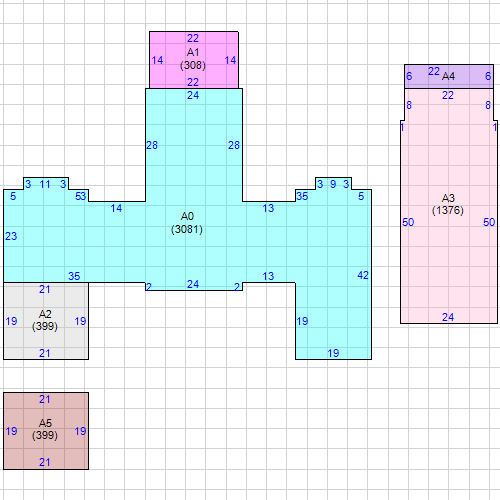The height and width of the screenshot is (500, 500).
Task: Click the 23 dimension on A0's left side
Action: [x=11, y=236]
